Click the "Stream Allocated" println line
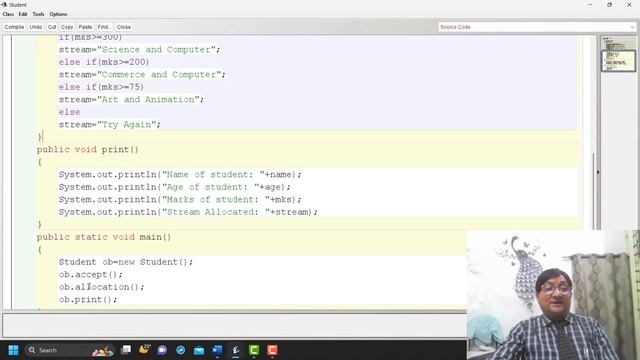The width and height of the screenshot is (640, 360). click(188, 212)
